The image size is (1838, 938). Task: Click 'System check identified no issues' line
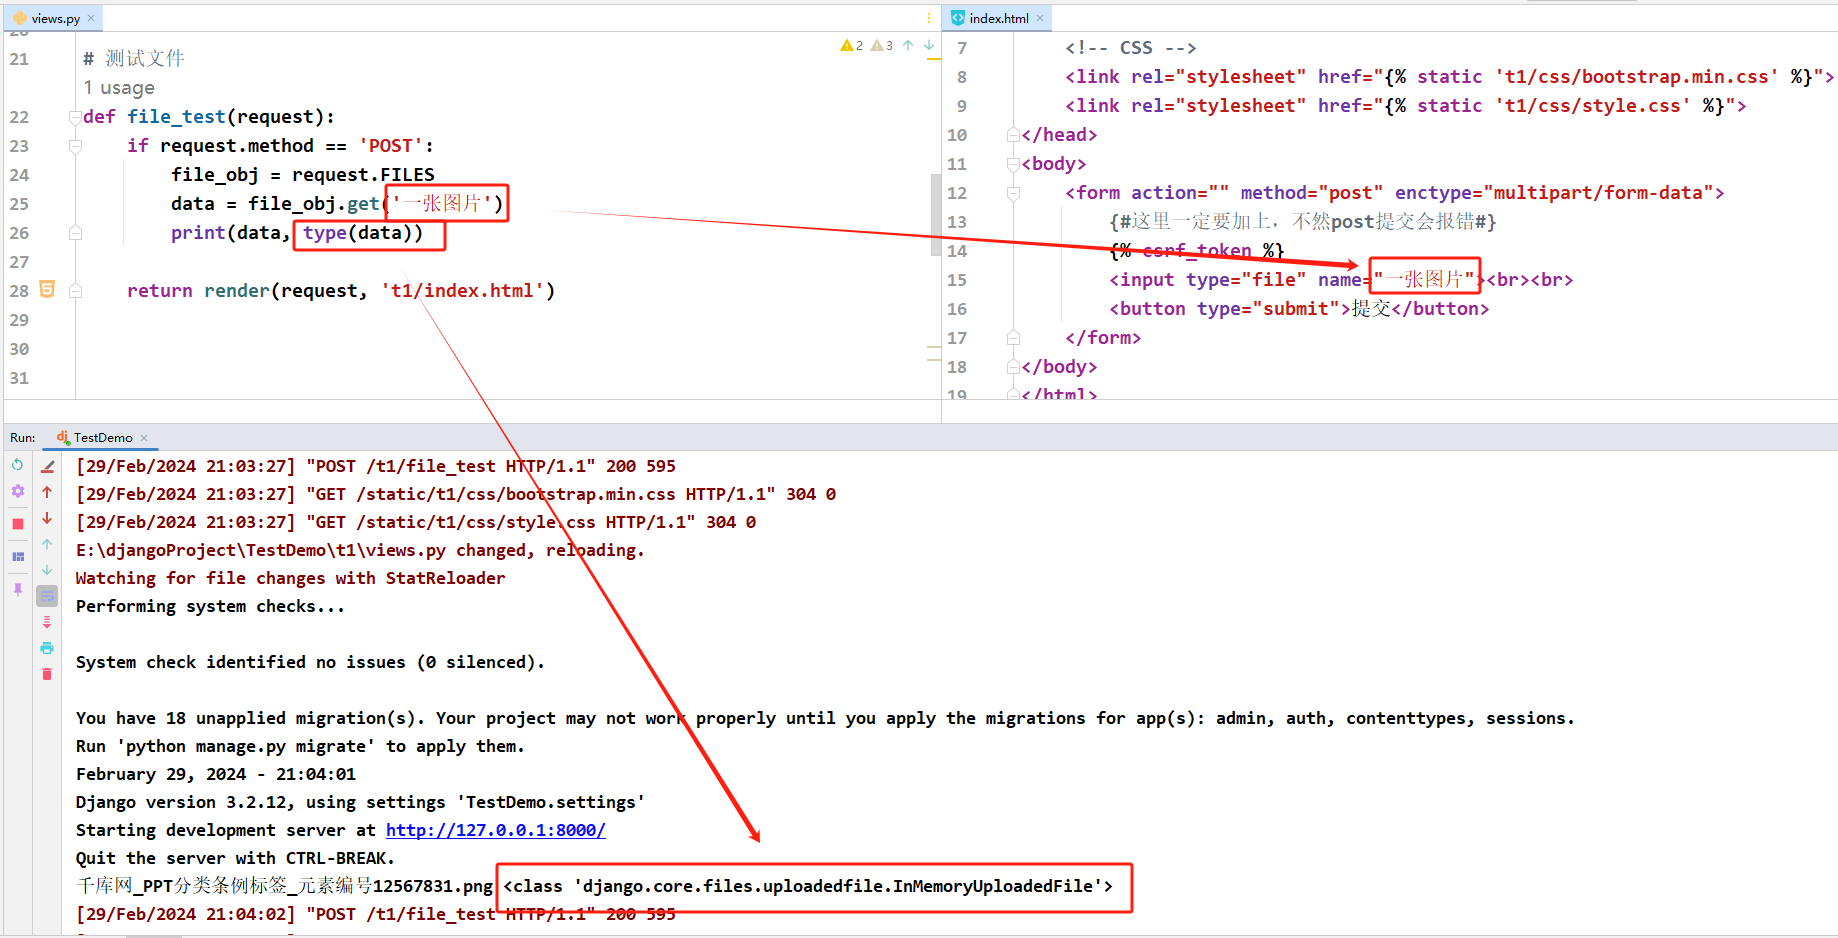pos(310,662)
